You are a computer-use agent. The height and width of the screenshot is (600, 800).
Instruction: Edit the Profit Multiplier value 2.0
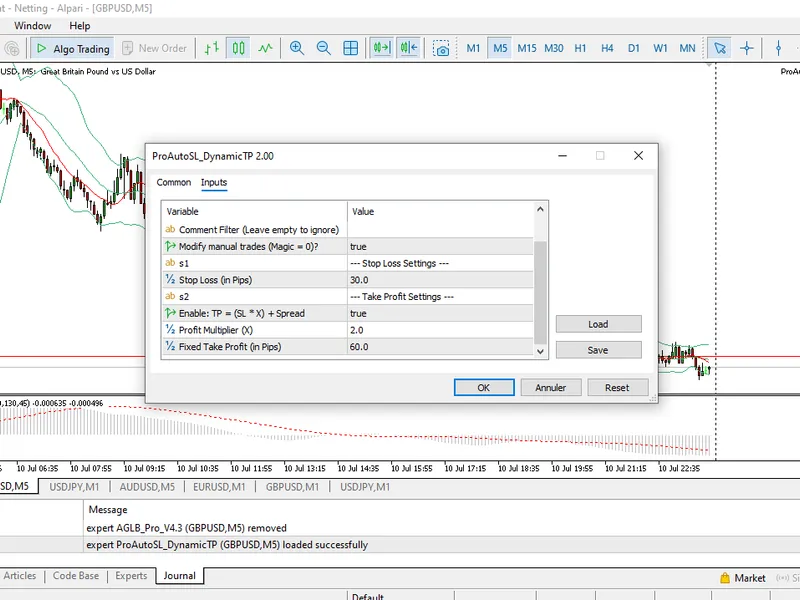click(440, 330)
